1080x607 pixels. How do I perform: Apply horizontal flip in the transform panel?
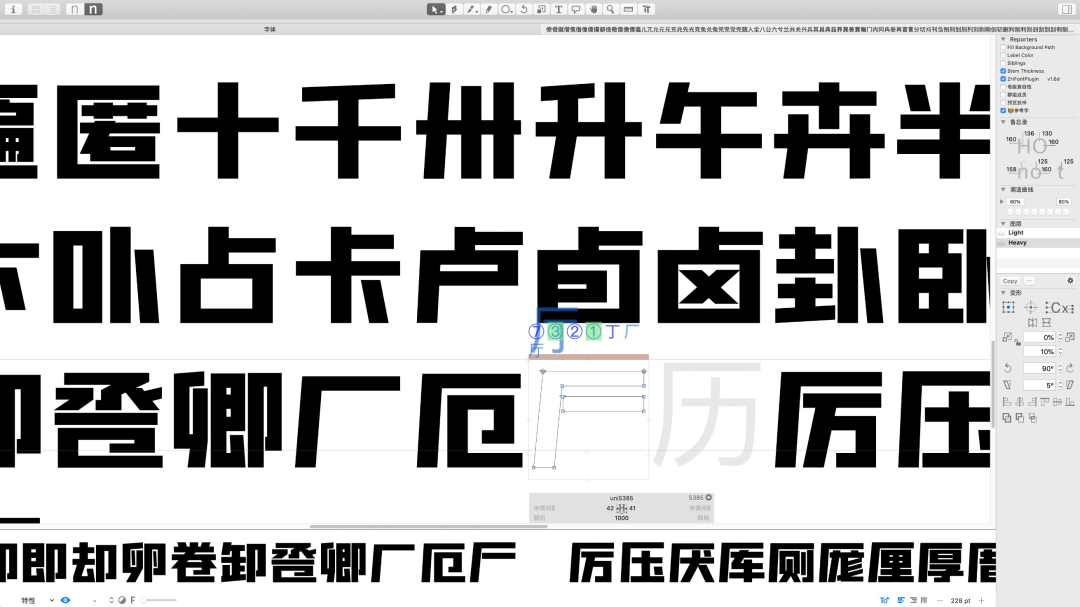click(x=1032, y=322)
